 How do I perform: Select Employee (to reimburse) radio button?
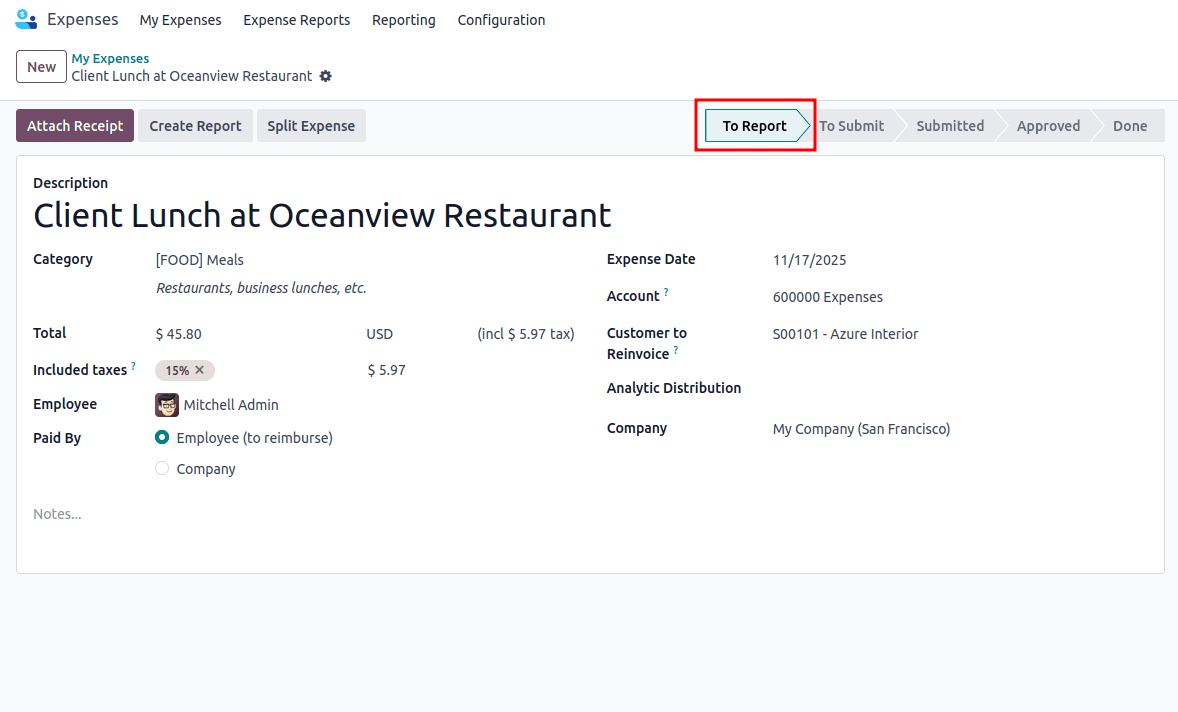click(x=161, y=437)
